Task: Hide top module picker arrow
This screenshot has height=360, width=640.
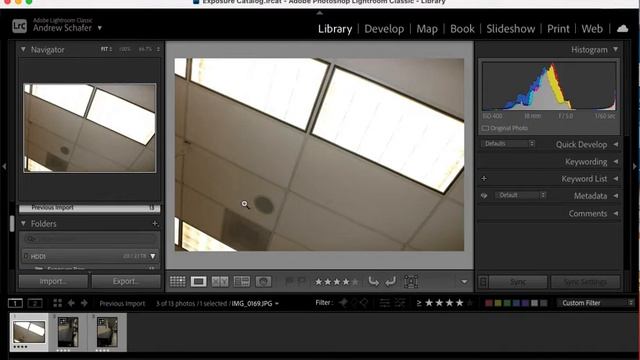Action: click(x=320, y=13)
